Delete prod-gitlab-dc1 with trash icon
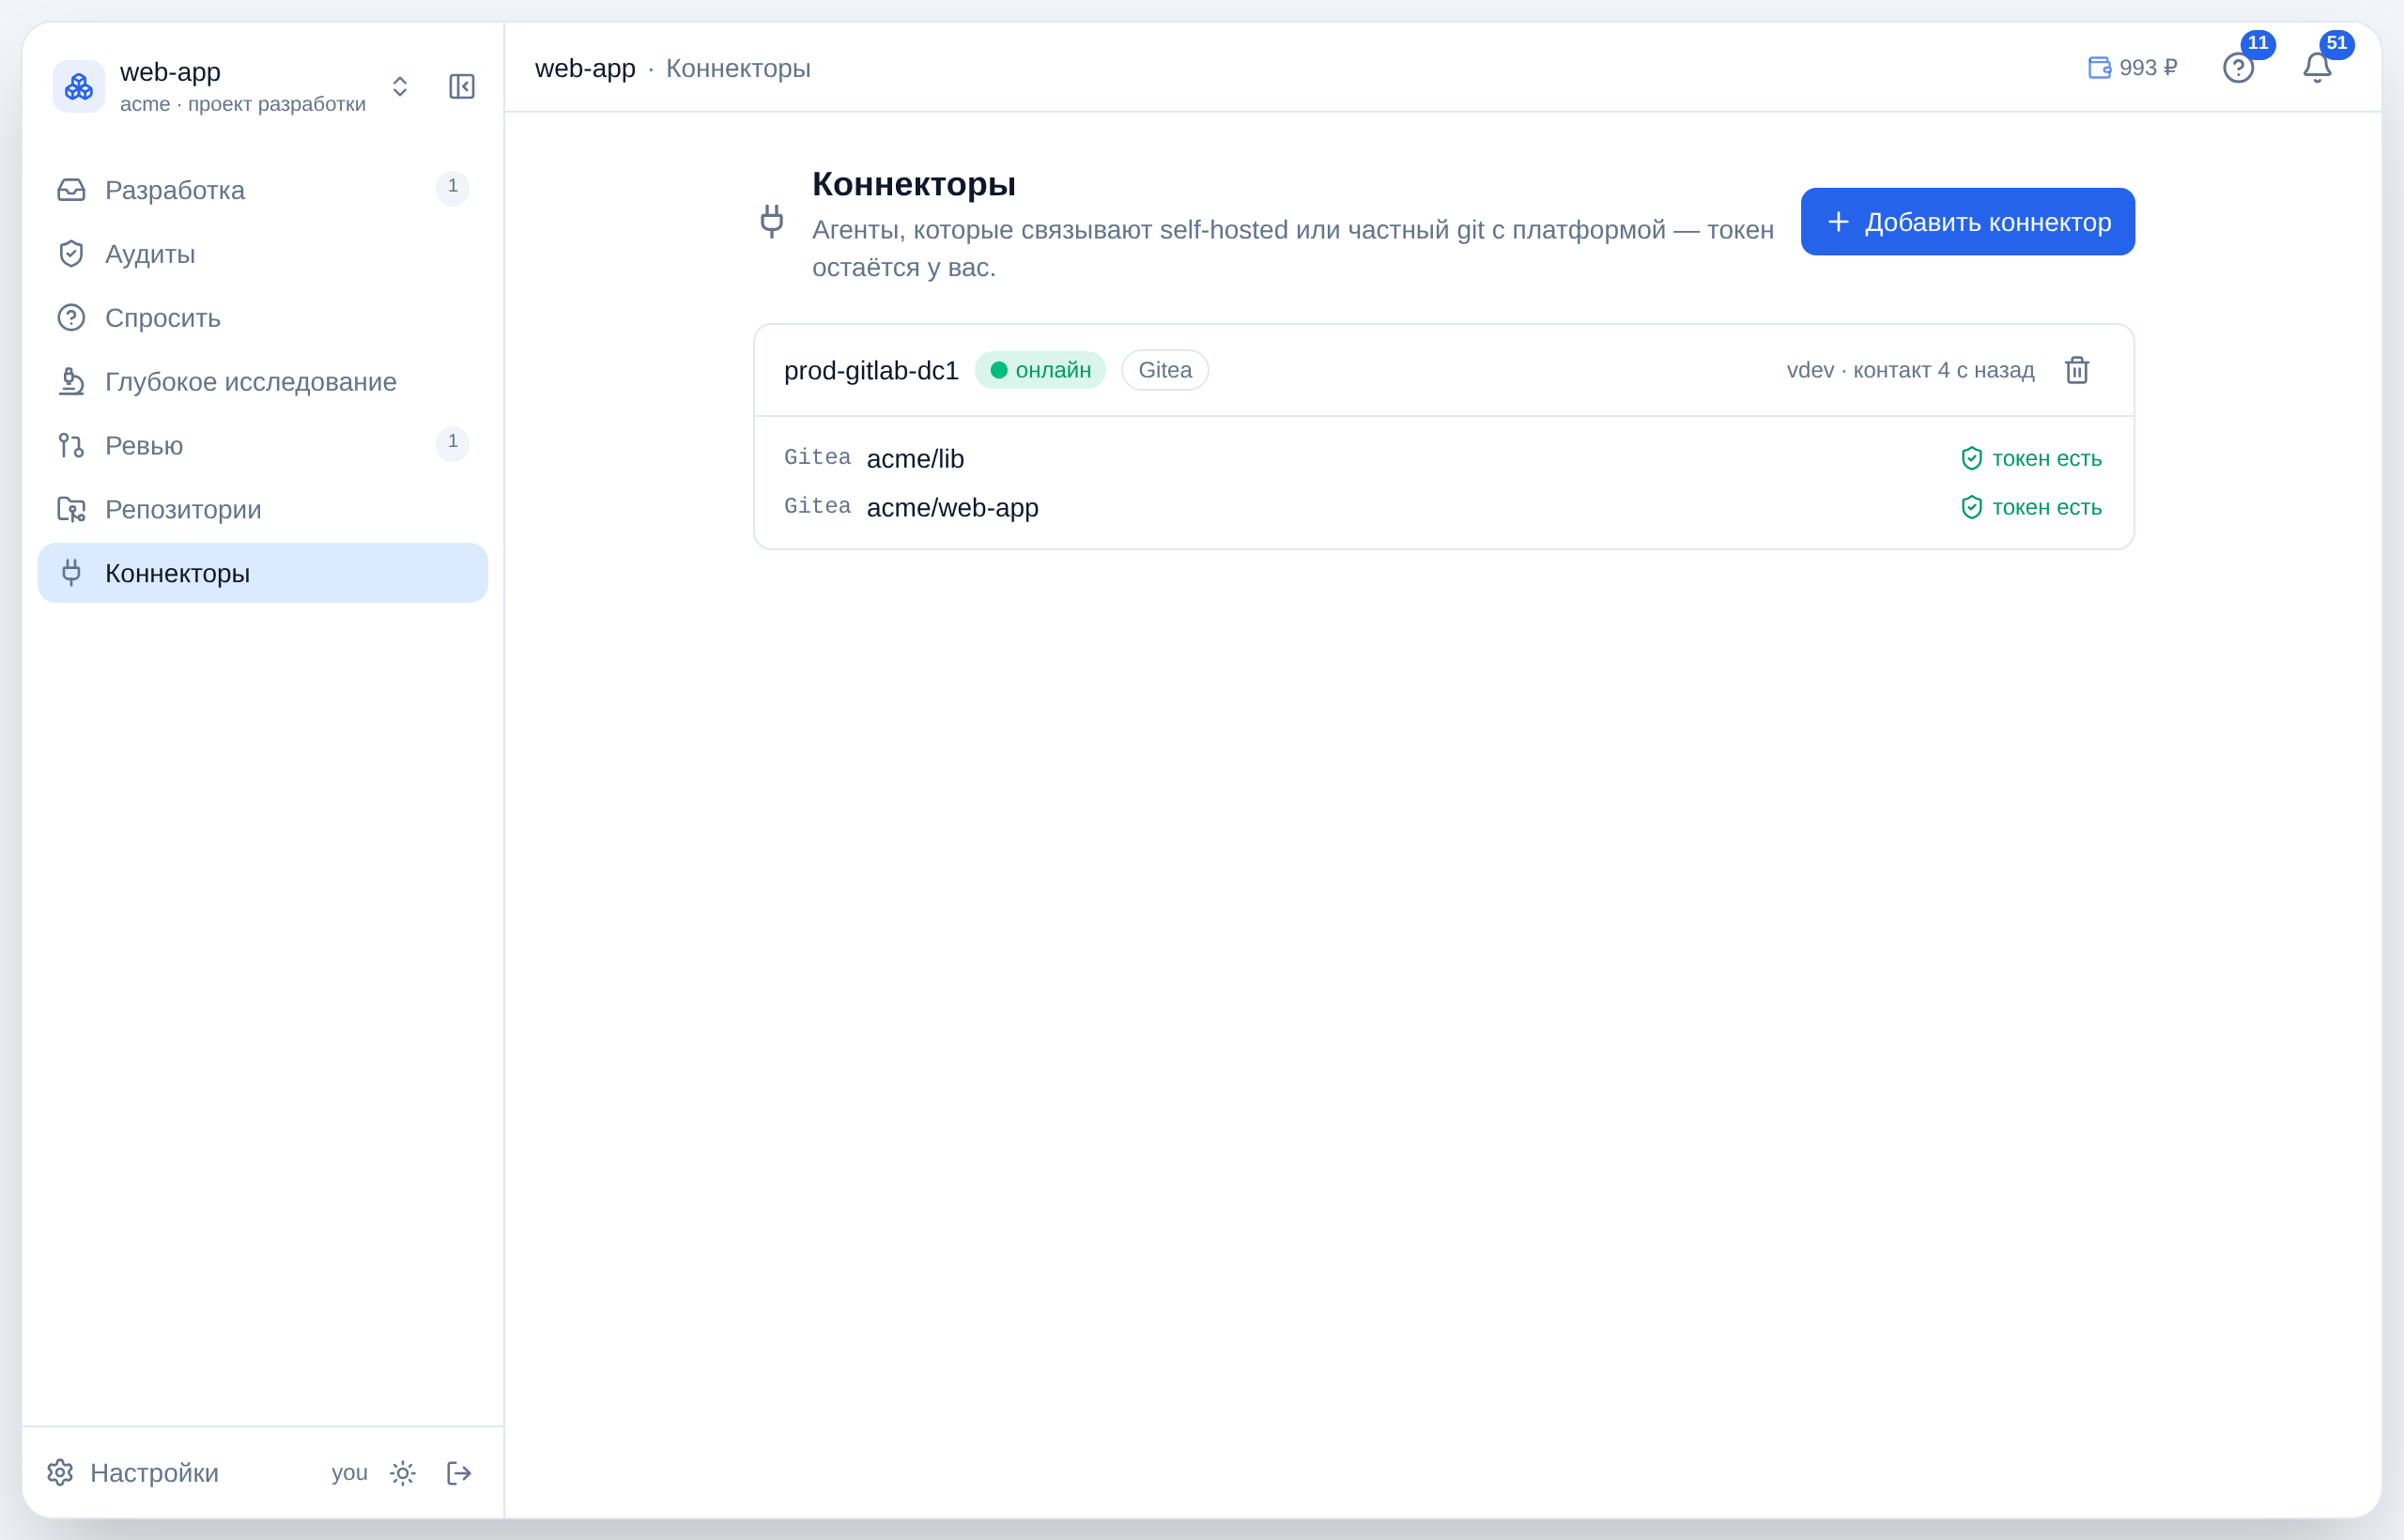The width and height of the screenshot is (2404, 1540). point(2077,371)
